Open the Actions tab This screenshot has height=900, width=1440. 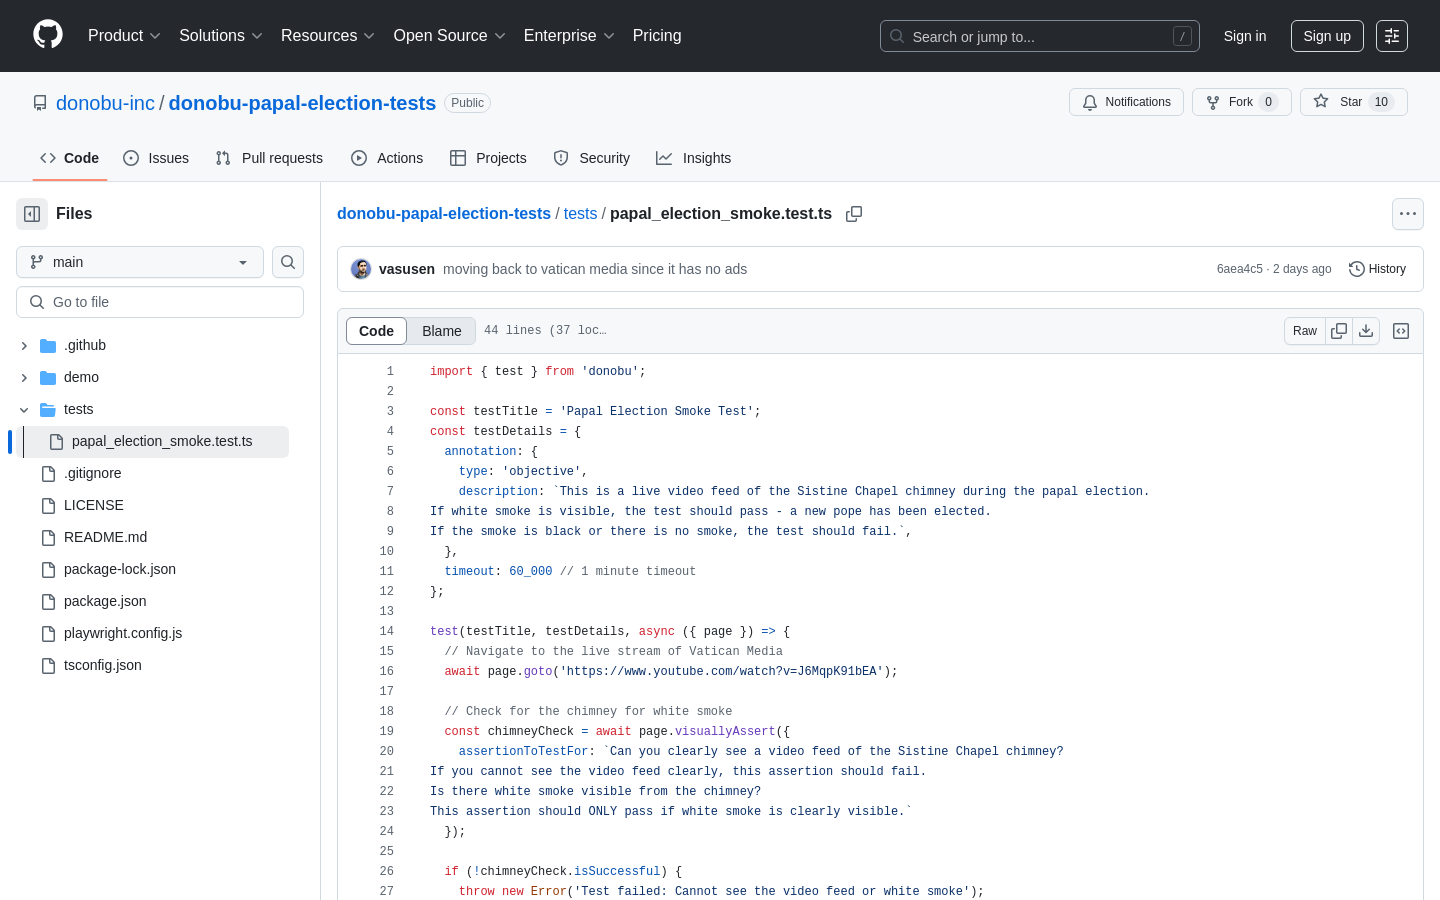[x=387, y=158]
